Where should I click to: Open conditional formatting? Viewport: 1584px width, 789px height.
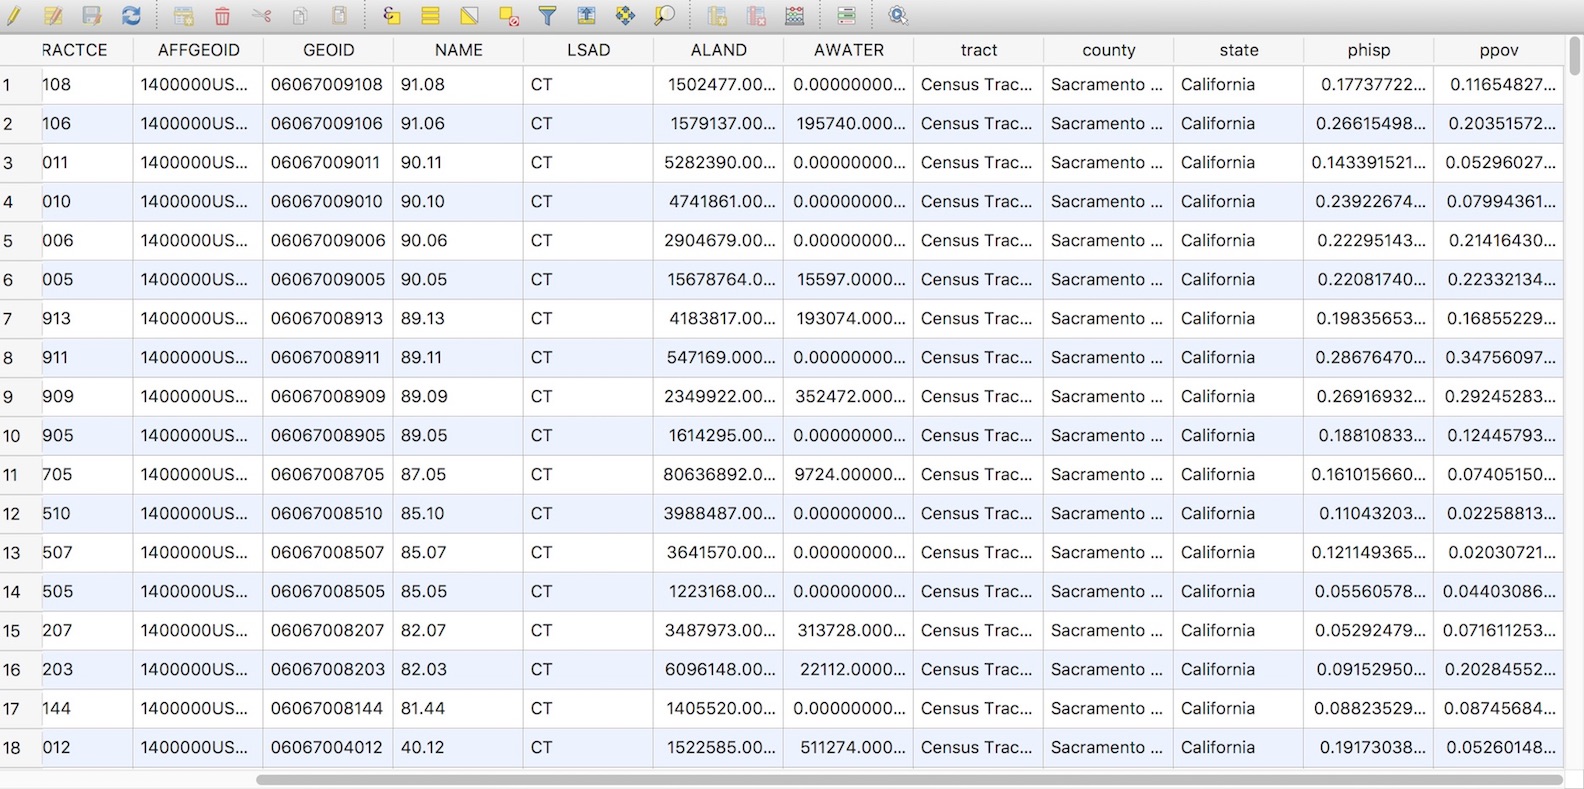pos(846,15)
